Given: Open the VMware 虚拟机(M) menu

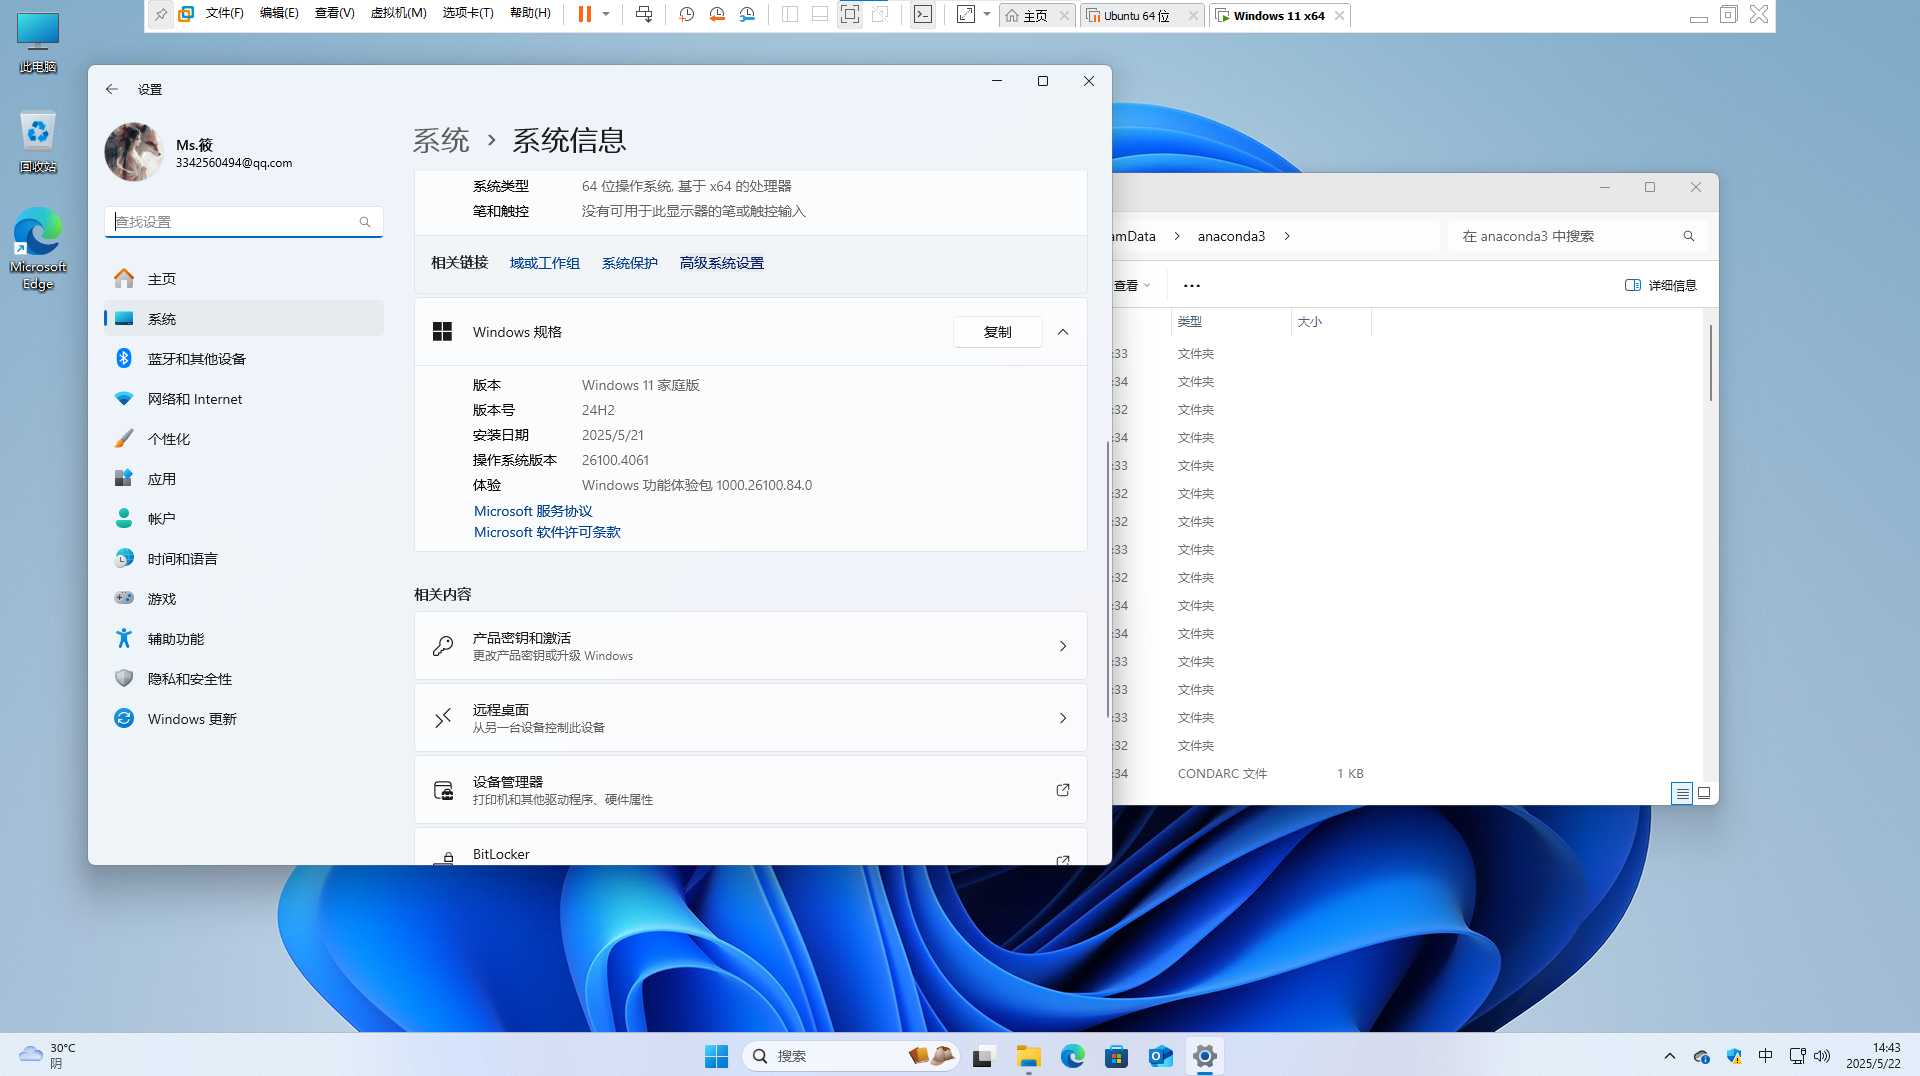Looking at the screenshot, I should tap(398, 13).
